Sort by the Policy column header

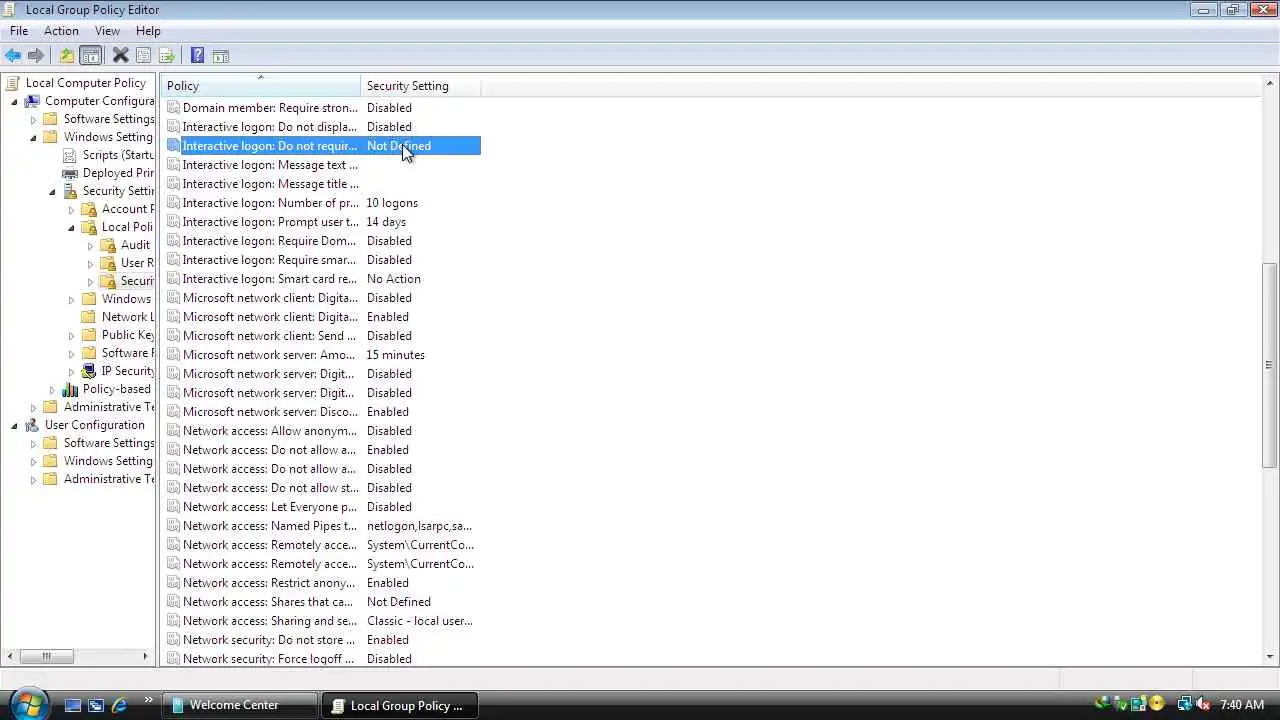(x=261, y=86)
